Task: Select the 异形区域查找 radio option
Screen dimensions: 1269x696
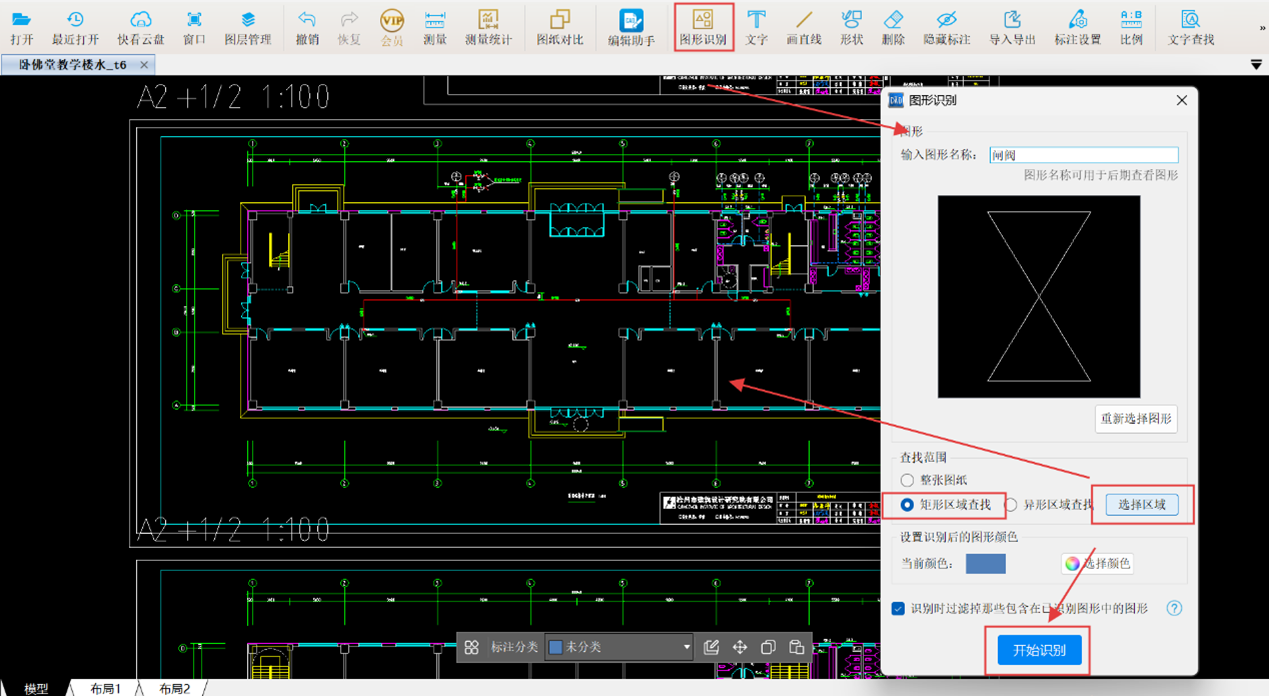Action: (1011, 505)
